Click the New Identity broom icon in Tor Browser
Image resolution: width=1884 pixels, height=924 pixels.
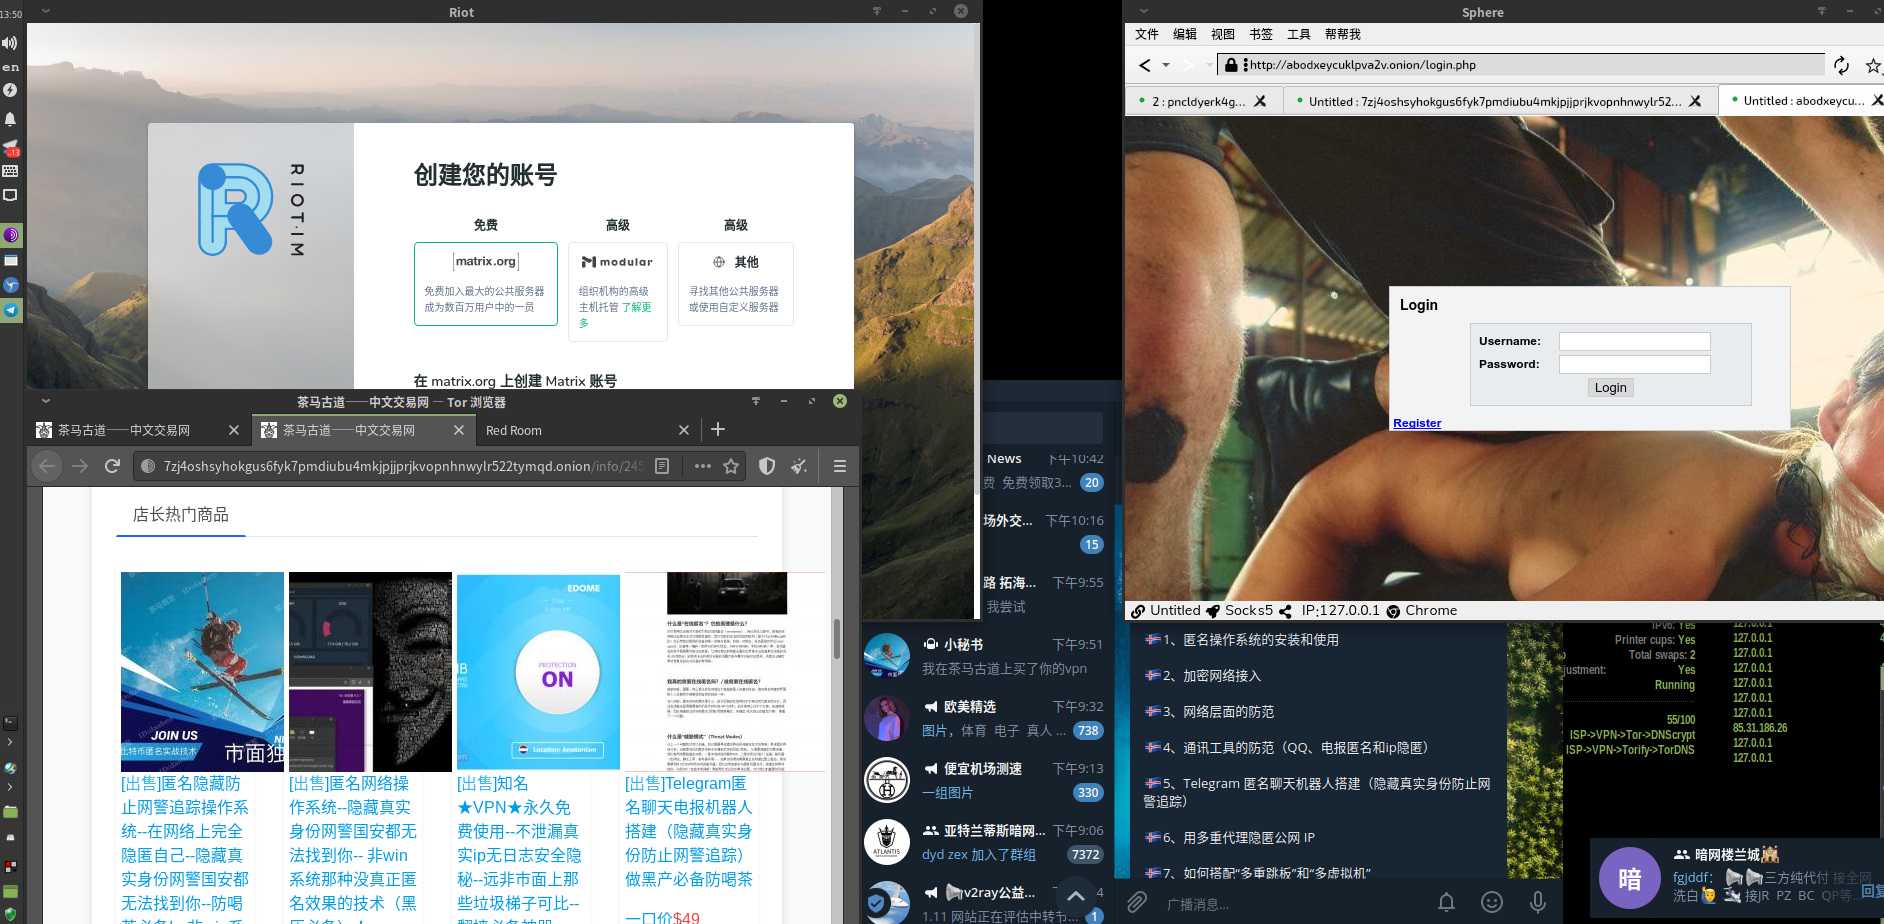pyautogui.click(x=799, y=466)
